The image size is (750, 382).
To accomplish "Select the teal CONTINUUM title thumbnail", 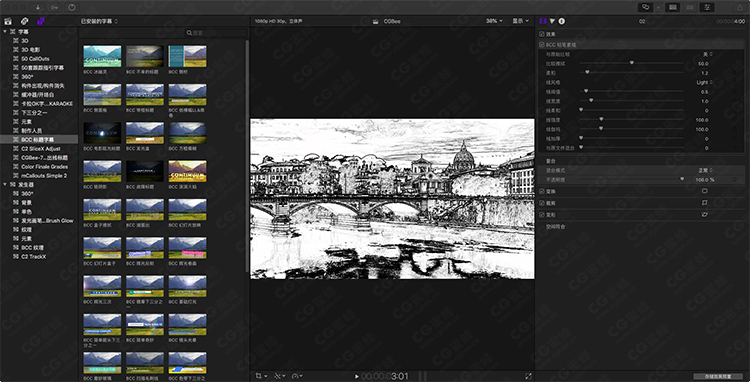I will click(102, 56).
